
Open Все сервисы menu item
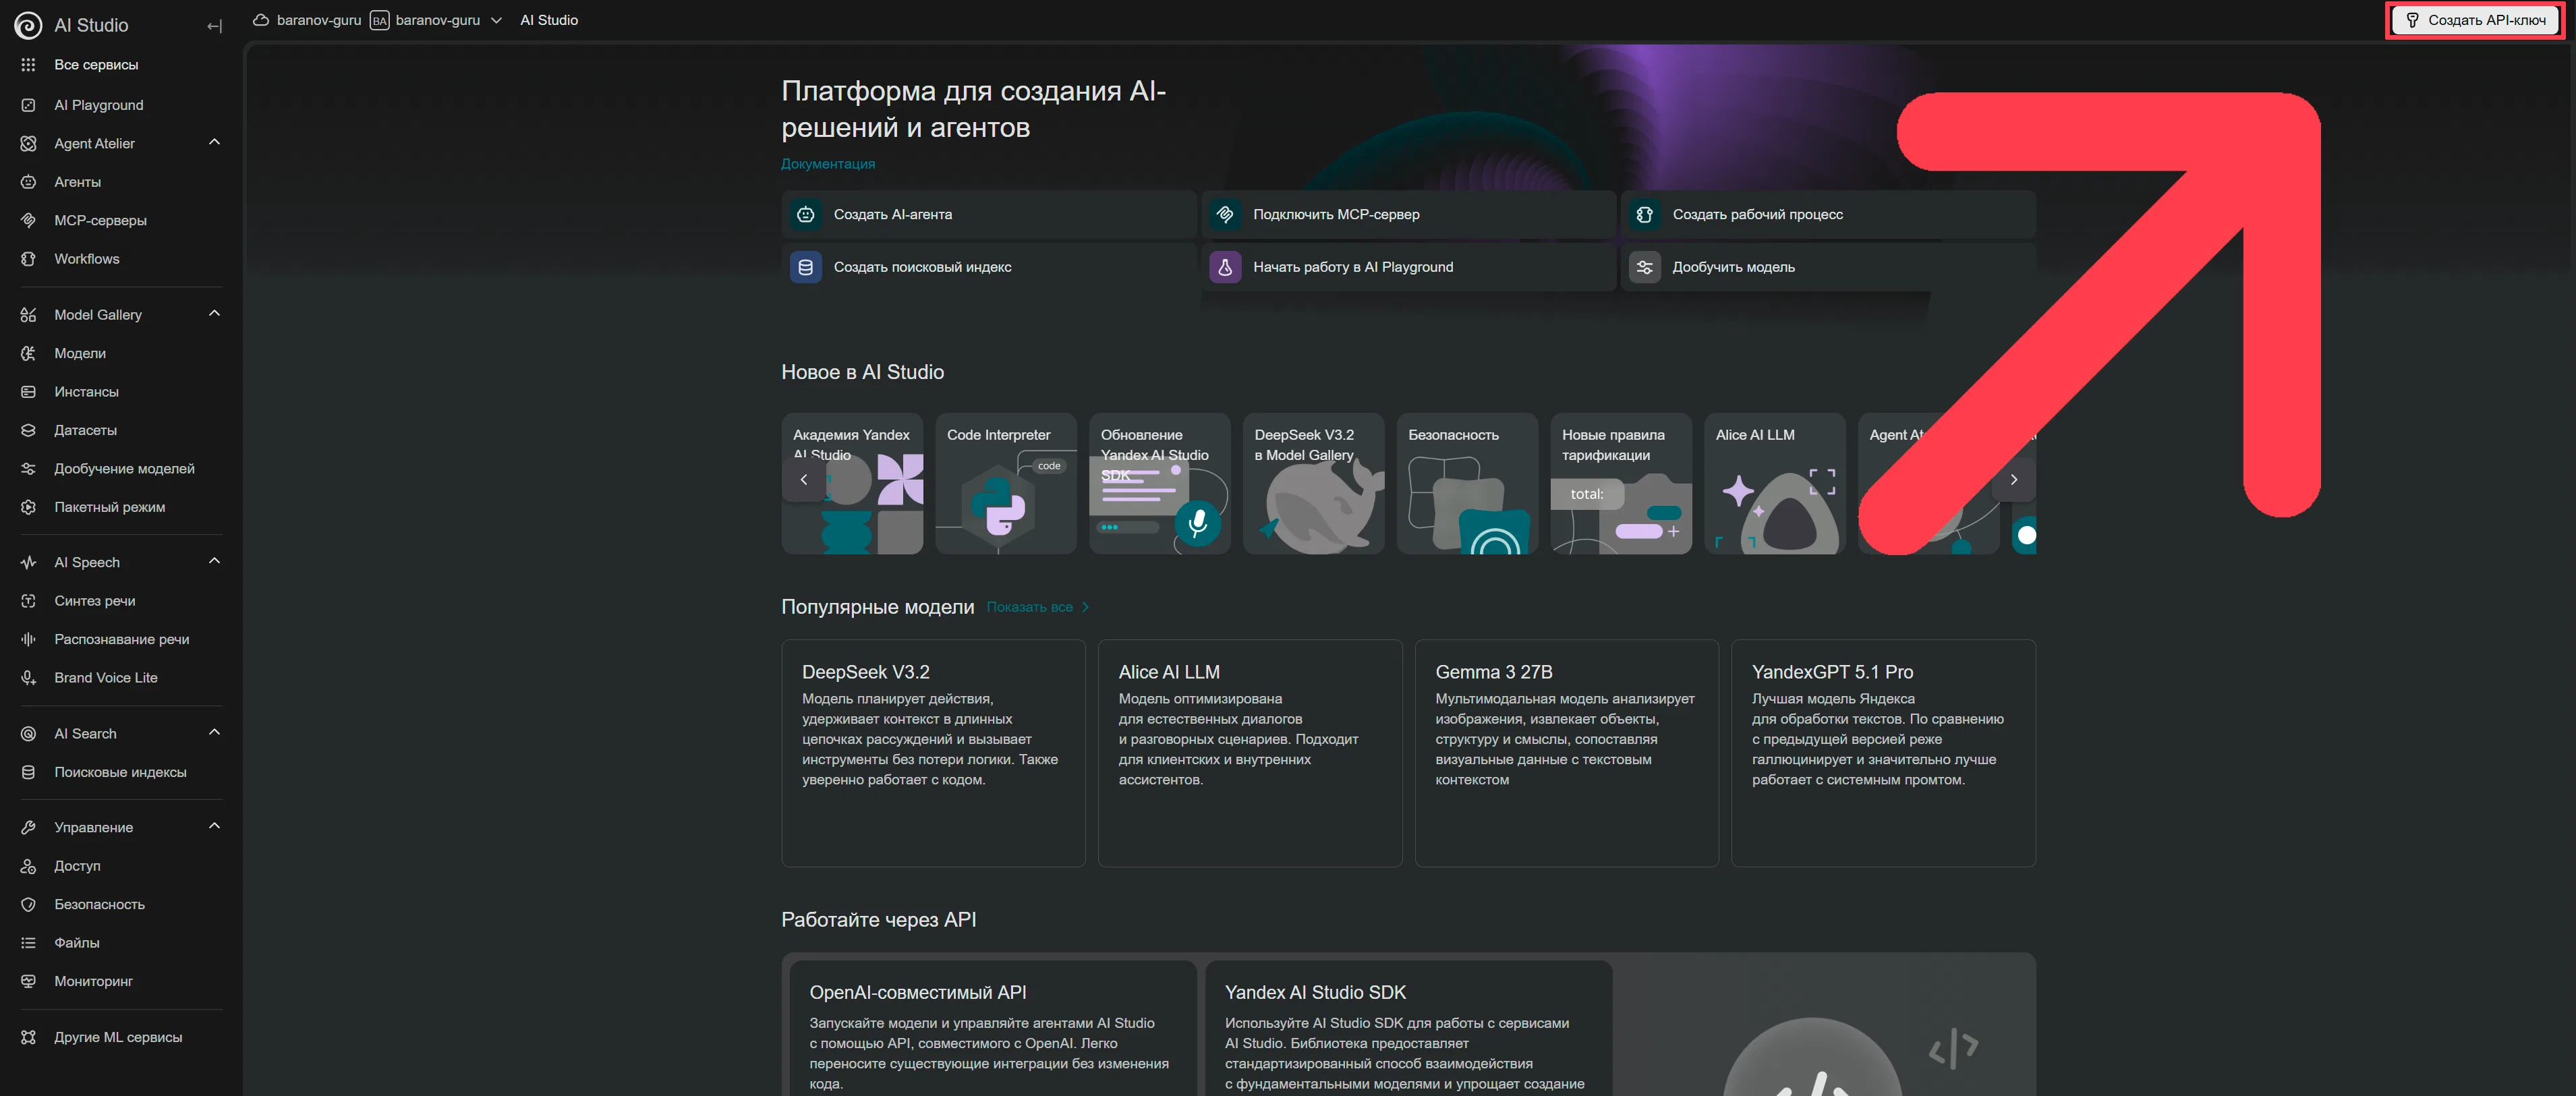point(121,65)
